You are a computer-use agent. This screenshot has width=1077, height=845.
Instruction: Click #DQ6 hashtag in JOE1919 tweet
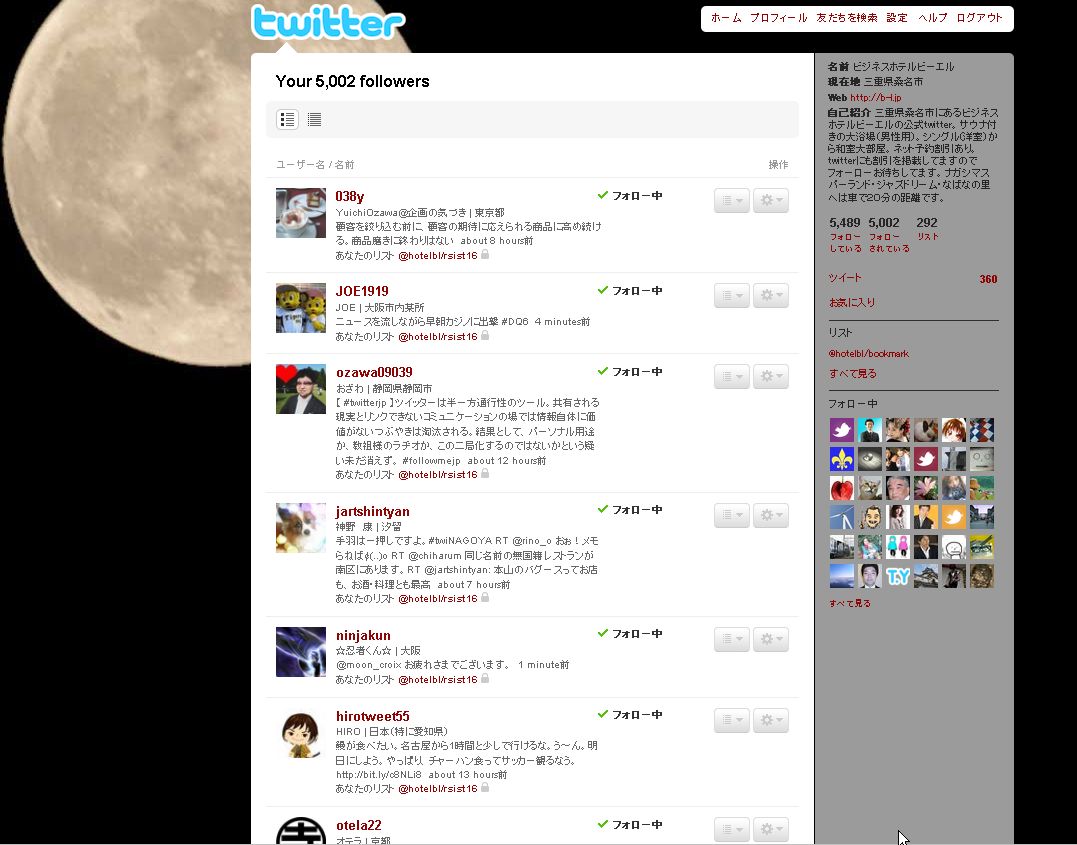click(514, 322)
